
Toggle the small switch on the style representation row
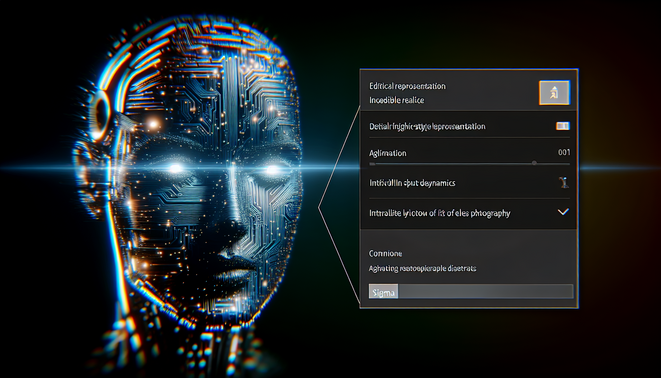coord(562,126)
